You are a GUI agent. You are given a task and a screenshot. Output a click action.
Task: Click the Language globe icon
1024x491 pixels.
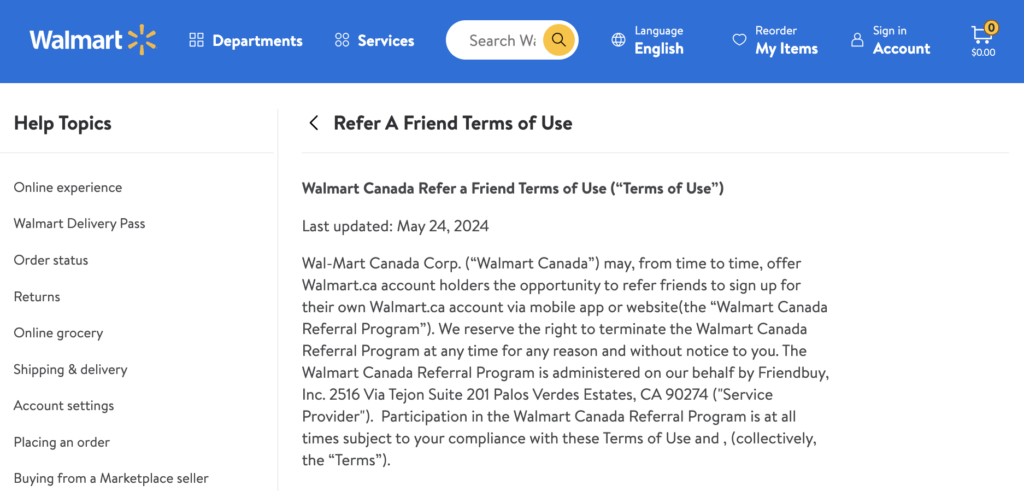tap(618, 40)
